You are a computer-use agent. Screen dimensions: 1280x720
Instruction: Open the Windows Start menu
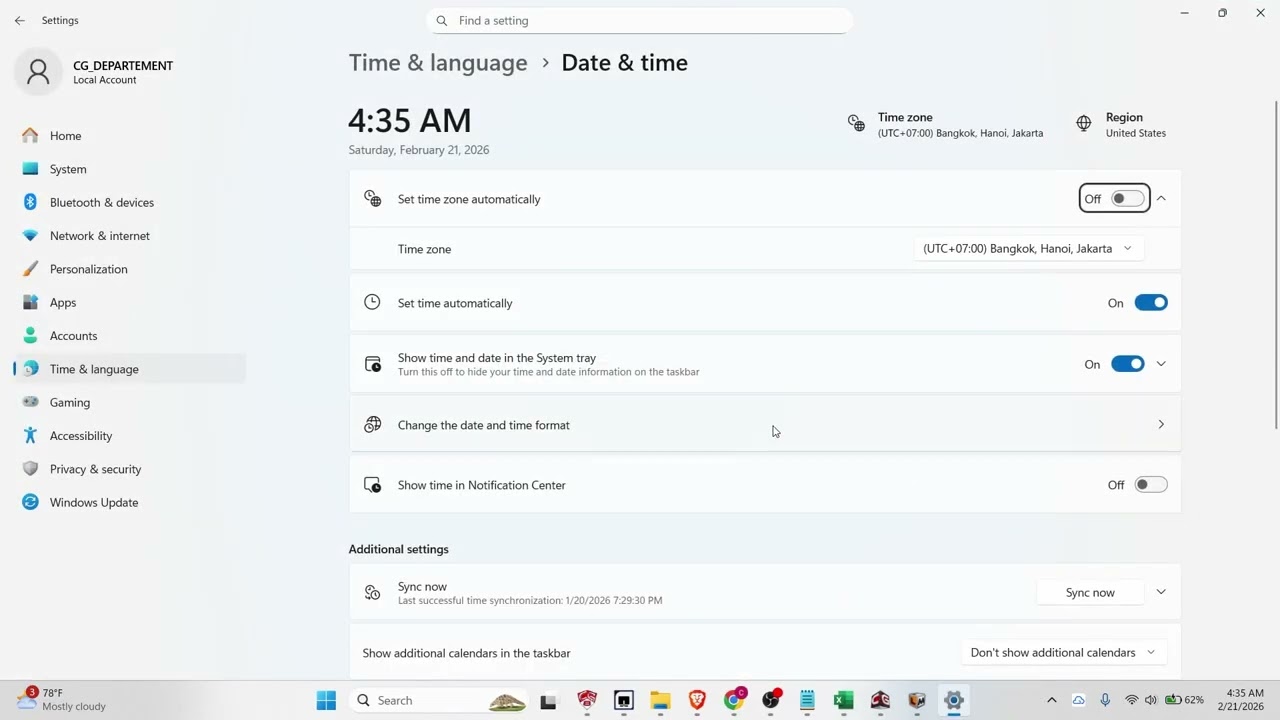[326, 700]
